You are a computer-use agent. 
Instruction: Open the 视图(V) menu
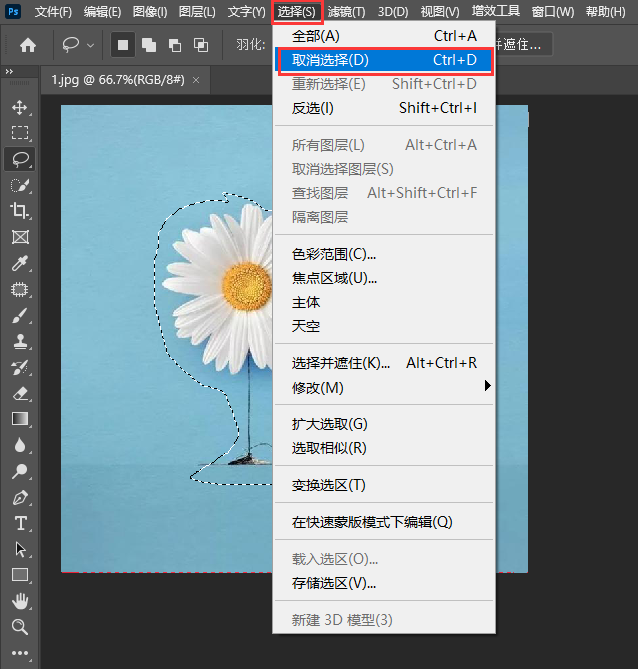coord(440,12)
